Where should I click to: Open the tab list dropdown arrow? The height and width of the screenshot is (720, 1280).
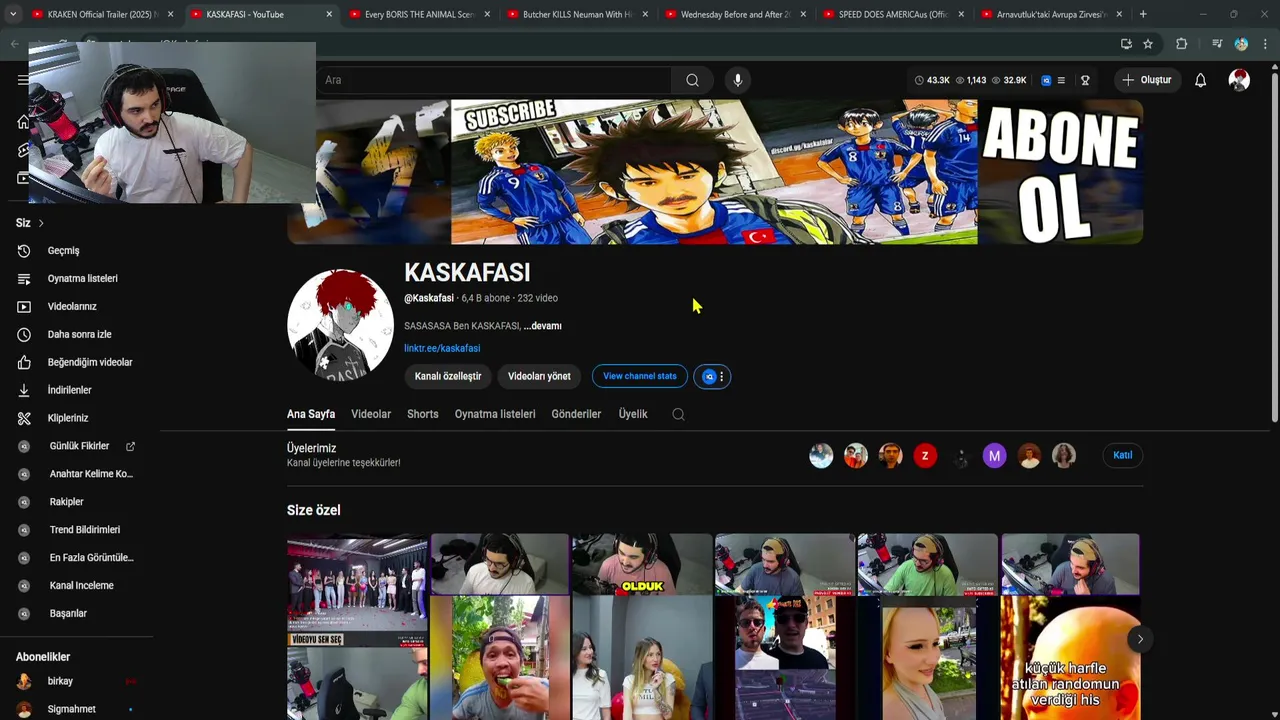coord(12,14)
